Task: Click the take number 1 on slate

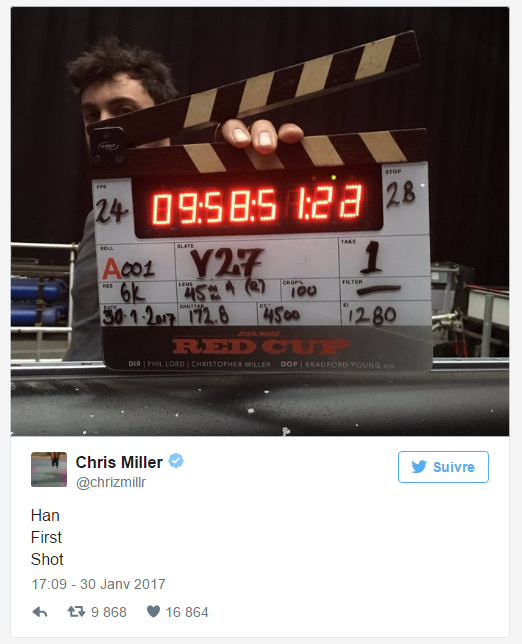Action: click(x=372, y=258)
